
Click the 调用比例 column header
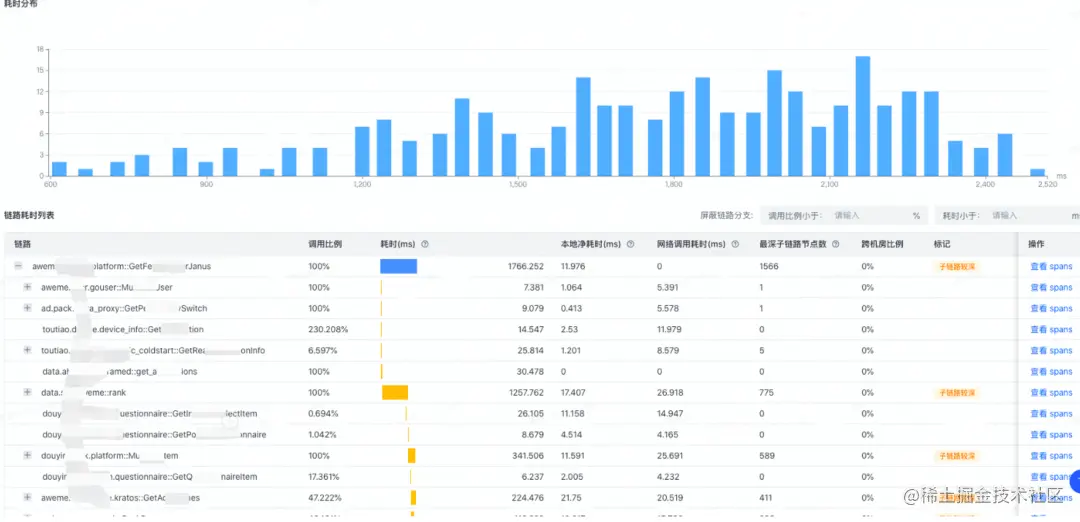(325, 244)
